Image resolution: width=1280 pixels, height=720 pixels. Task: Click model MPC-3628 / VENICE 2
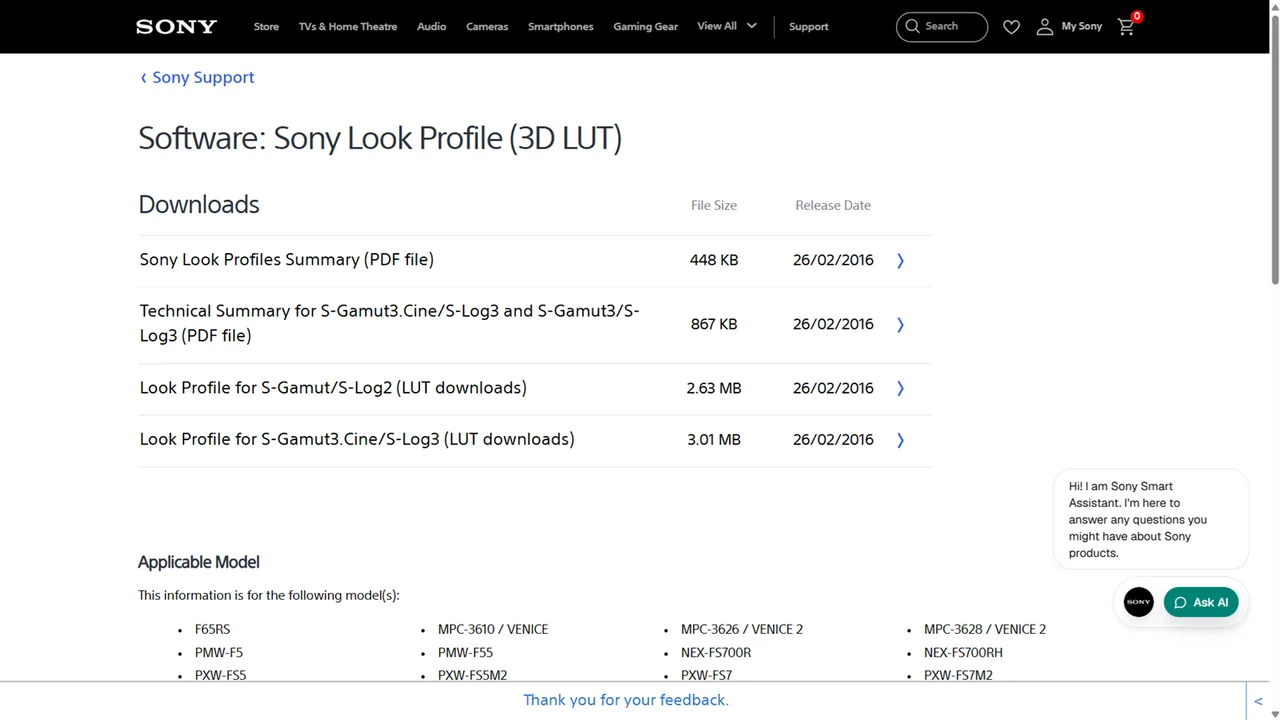coord(985,629)
